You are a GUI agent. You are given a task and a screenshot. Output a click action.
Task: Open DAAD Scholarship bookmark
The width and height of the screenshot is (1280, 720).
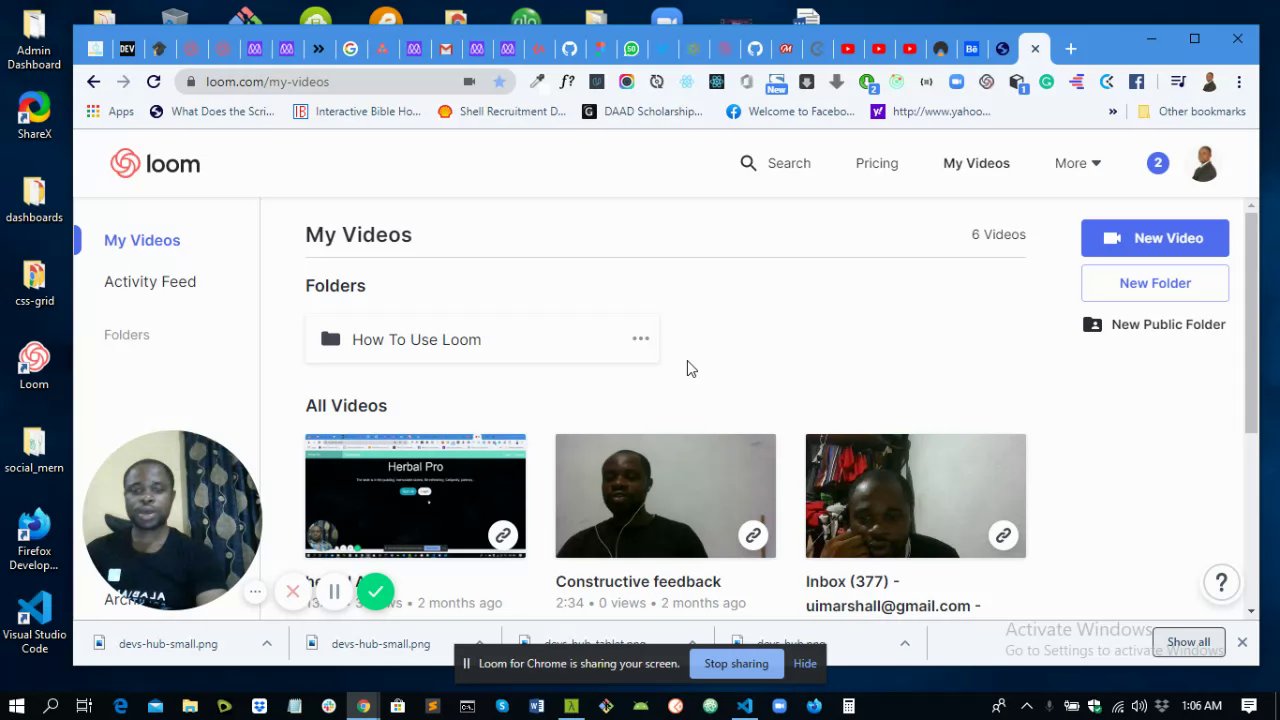(x=642, y=112)
